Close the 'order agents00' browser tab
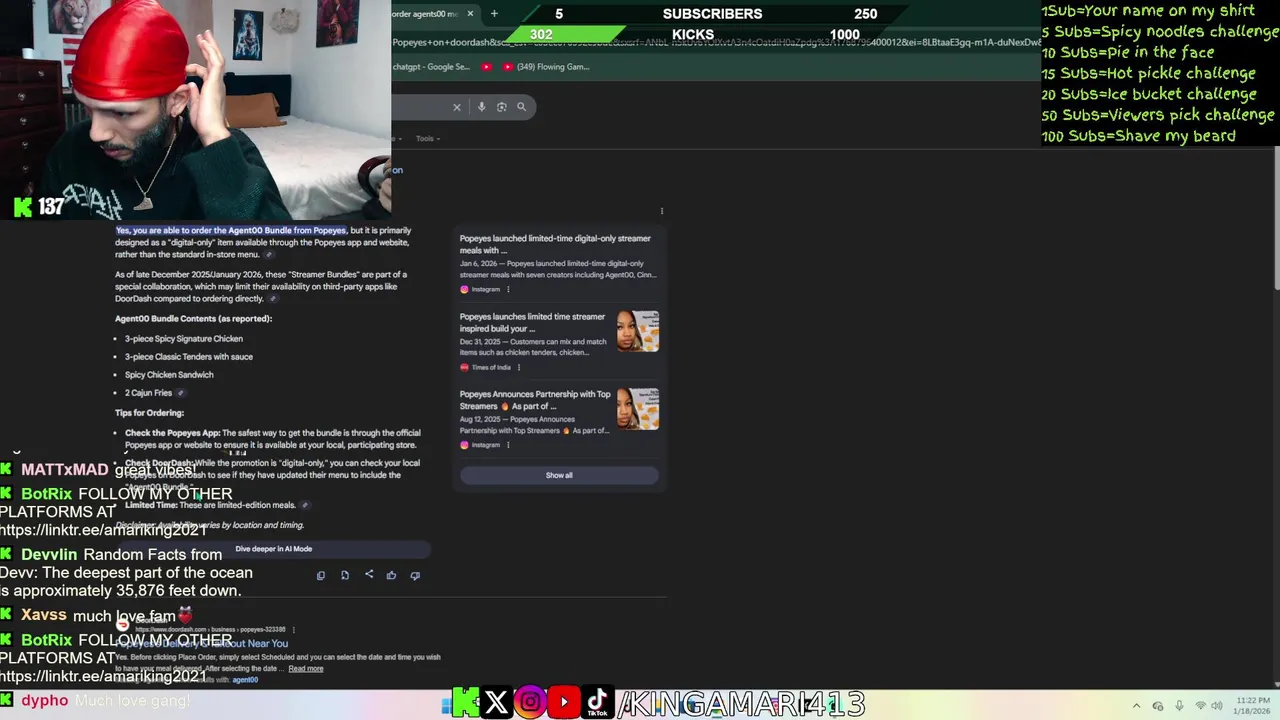Image resolution: width=1280 pixels, height=720 pixels. point(470,14)
